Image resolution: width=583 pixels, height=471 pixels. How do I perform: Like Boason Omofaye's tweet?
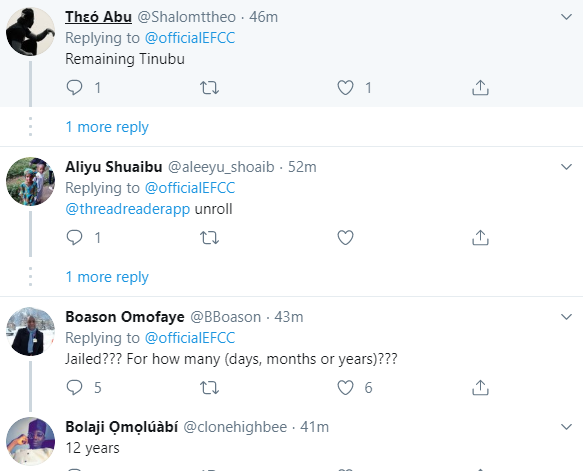point(345,388)
